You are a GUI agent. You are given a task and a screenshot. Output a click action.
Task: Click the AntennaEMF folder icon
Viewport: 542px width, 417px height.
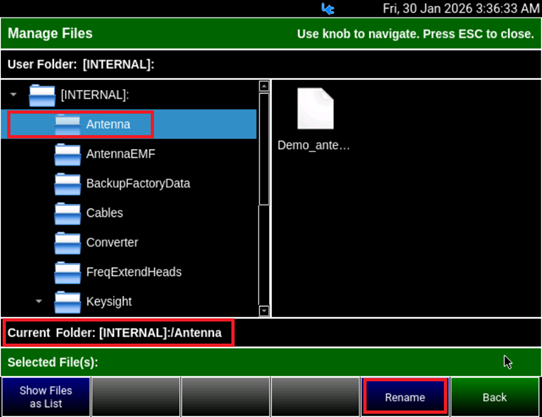(x=67, y=154)
